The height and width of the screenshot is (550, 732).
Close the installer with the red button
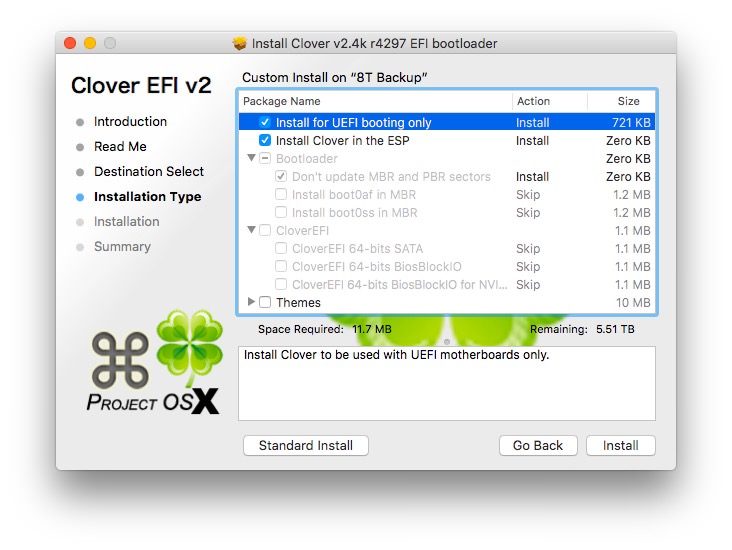click(x=70, y=43)
